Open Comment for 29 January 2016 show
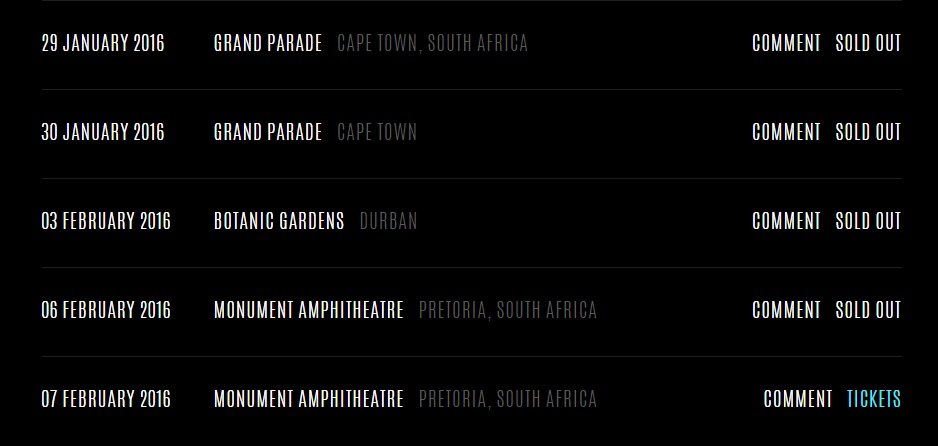Image resolution: width=938 pixels, height=446 pixels. pos(786,43)
